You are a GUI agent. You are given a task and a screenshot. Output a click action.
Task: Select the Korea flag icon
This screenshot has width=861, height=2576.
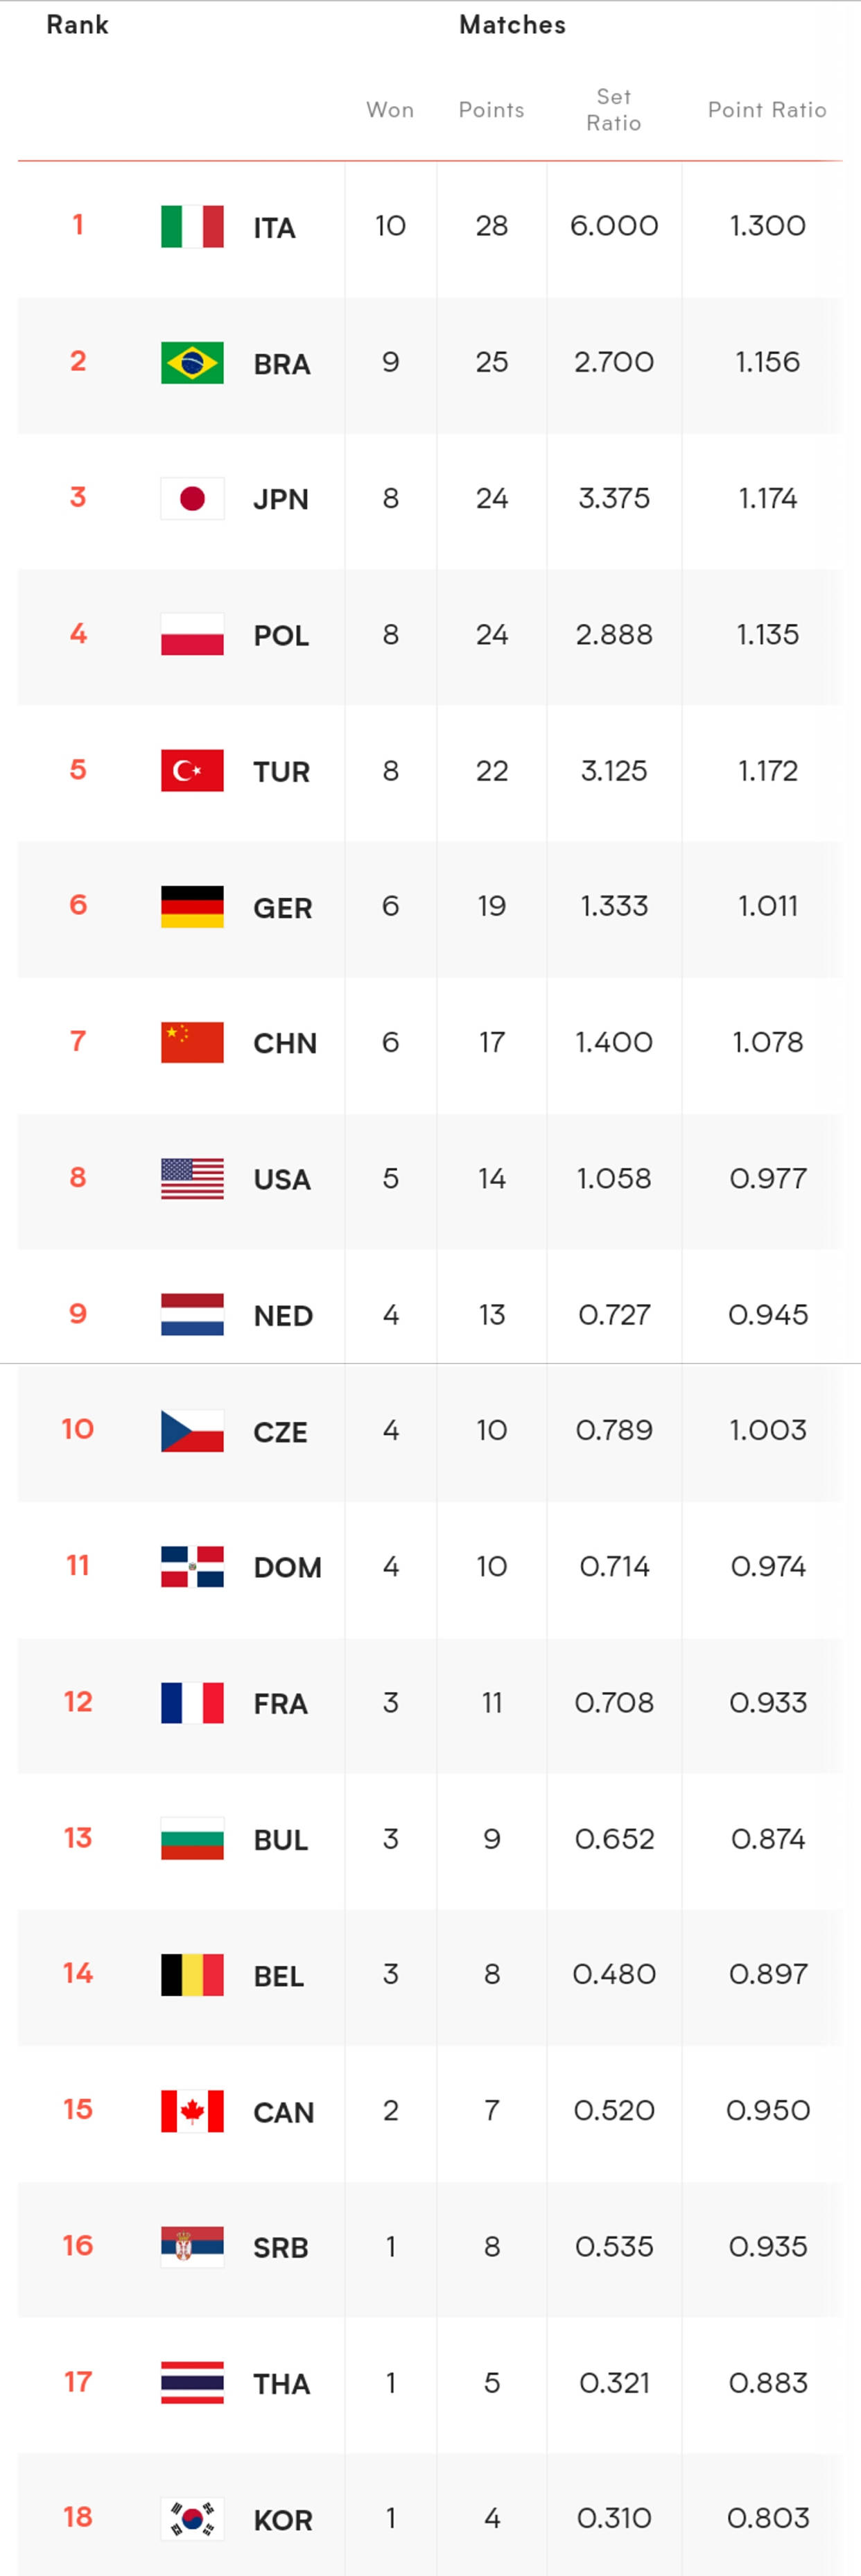point(192,2519)
